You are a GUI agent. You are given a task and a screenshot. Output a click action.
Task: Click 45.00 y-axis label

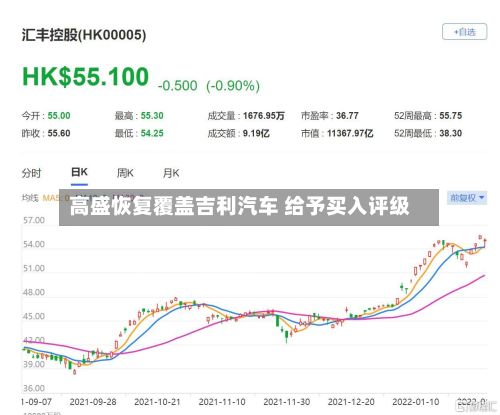click(x=34, y=316)
